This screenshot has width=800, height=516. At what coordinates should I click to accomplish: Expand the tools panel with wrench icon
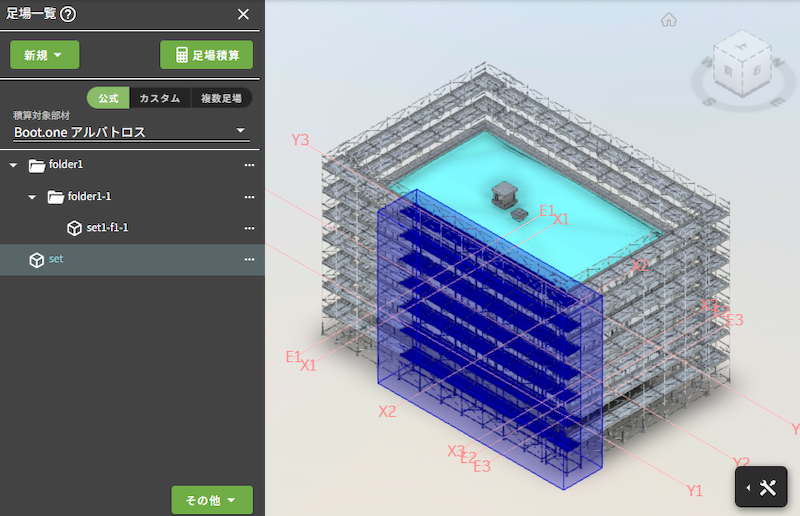pyautogui.click(x=767, y=488)
